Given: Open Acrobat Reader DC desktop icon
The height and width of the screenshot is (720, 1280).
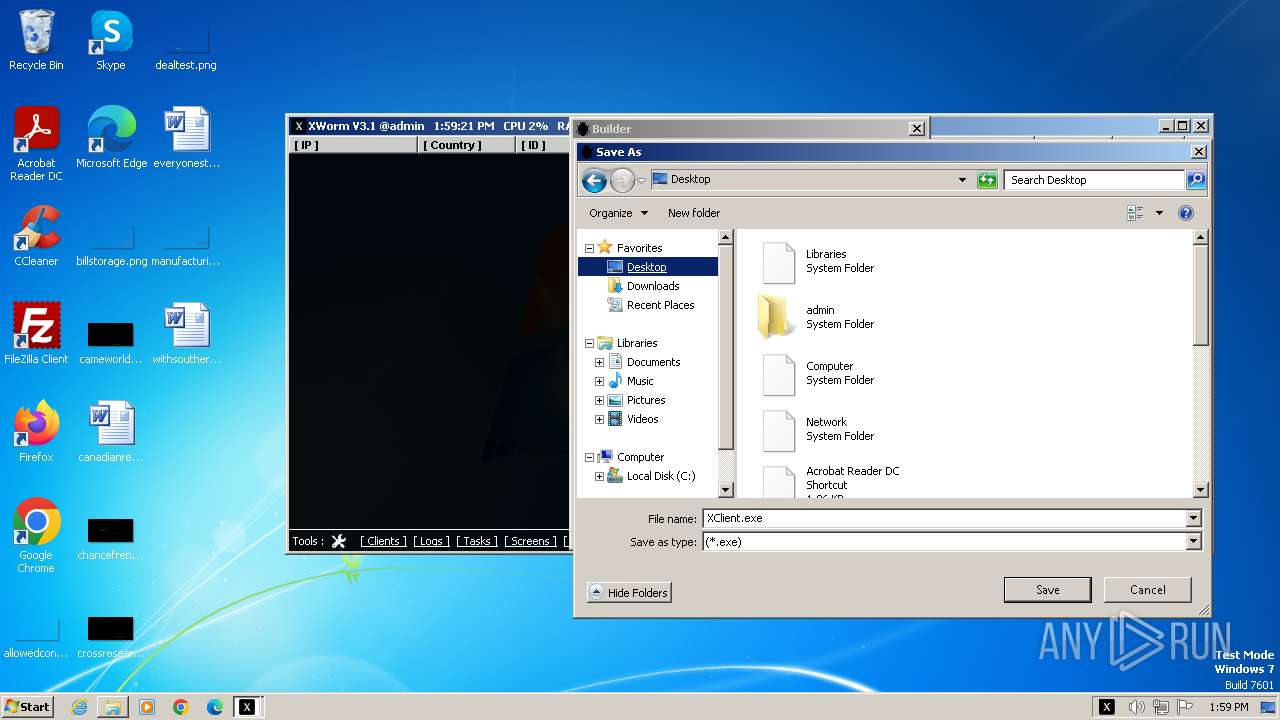Looking at the screenshot, I should (x=36, y=145).
